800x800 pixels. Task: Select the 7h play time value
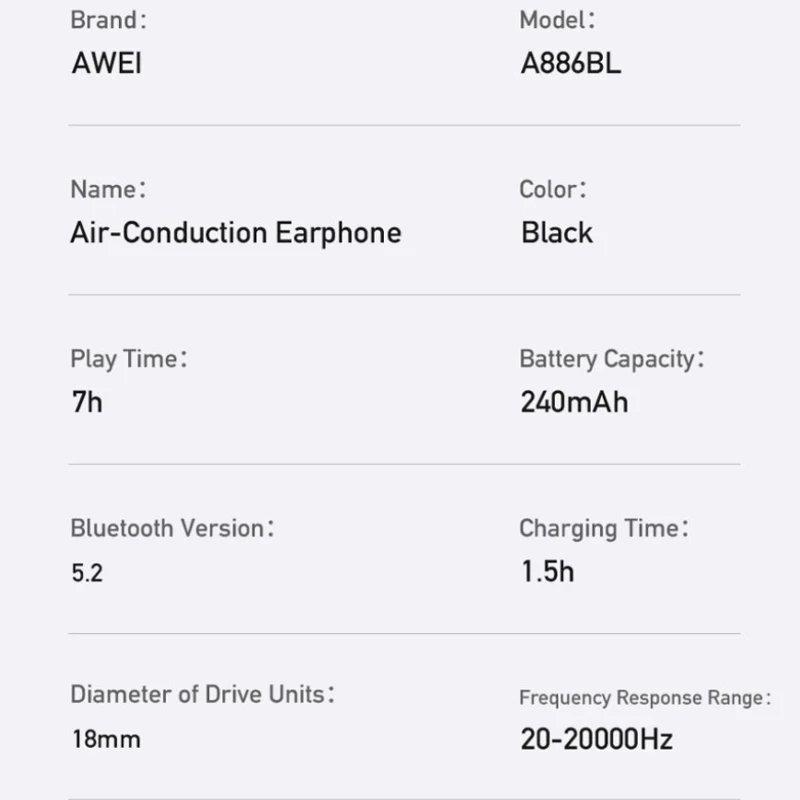click(87, 402)
